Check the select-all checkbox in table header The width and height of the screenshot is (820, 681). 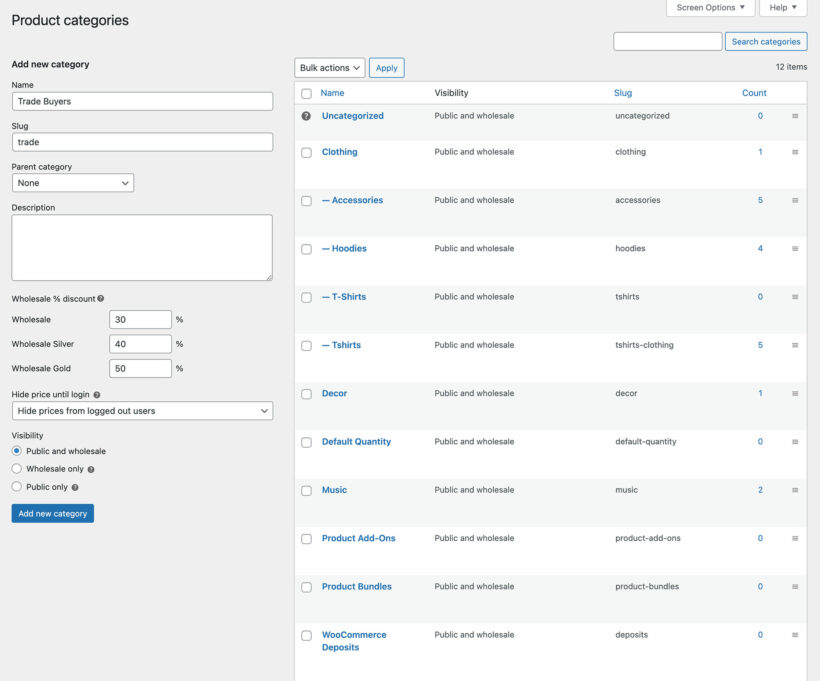click(x=306, y=92)
